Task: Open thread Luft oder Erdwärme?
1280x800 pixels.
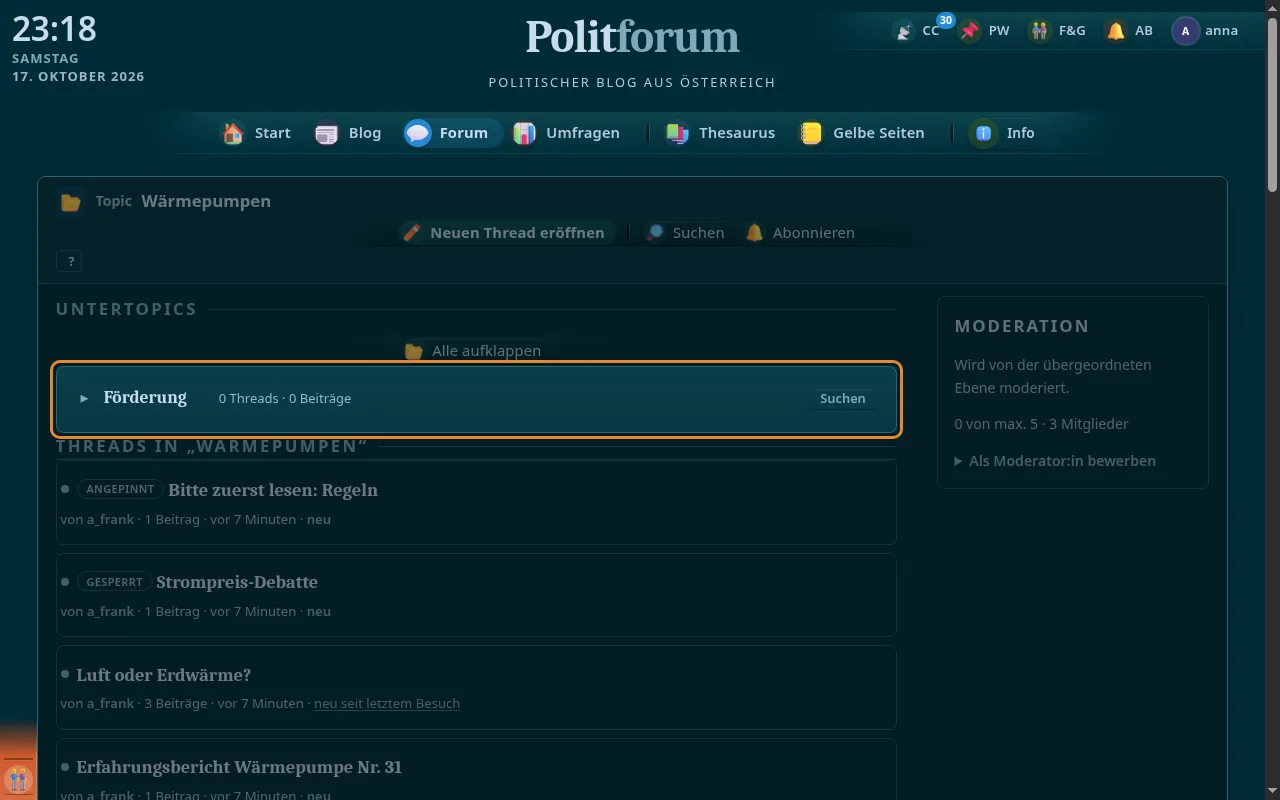Action: point(163,675)
